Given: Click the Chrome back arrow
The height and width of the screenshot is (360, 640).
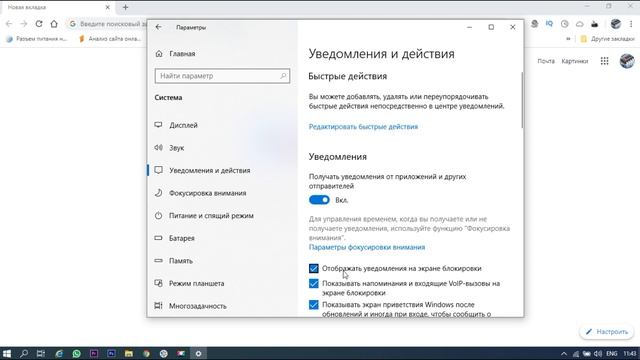Looking at the screenshot, I should (x=9, y=24).
